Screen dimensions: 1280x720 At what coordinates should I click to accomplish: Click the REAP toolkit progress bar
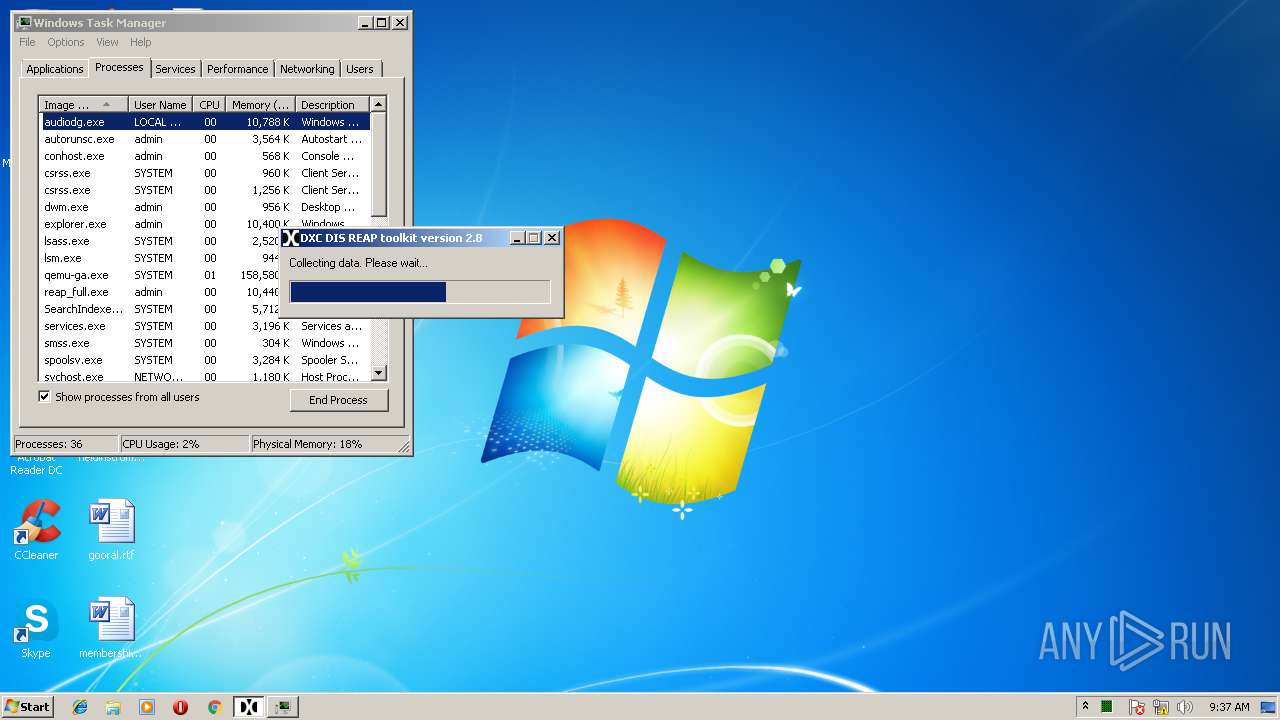click(x=420, y=292)
